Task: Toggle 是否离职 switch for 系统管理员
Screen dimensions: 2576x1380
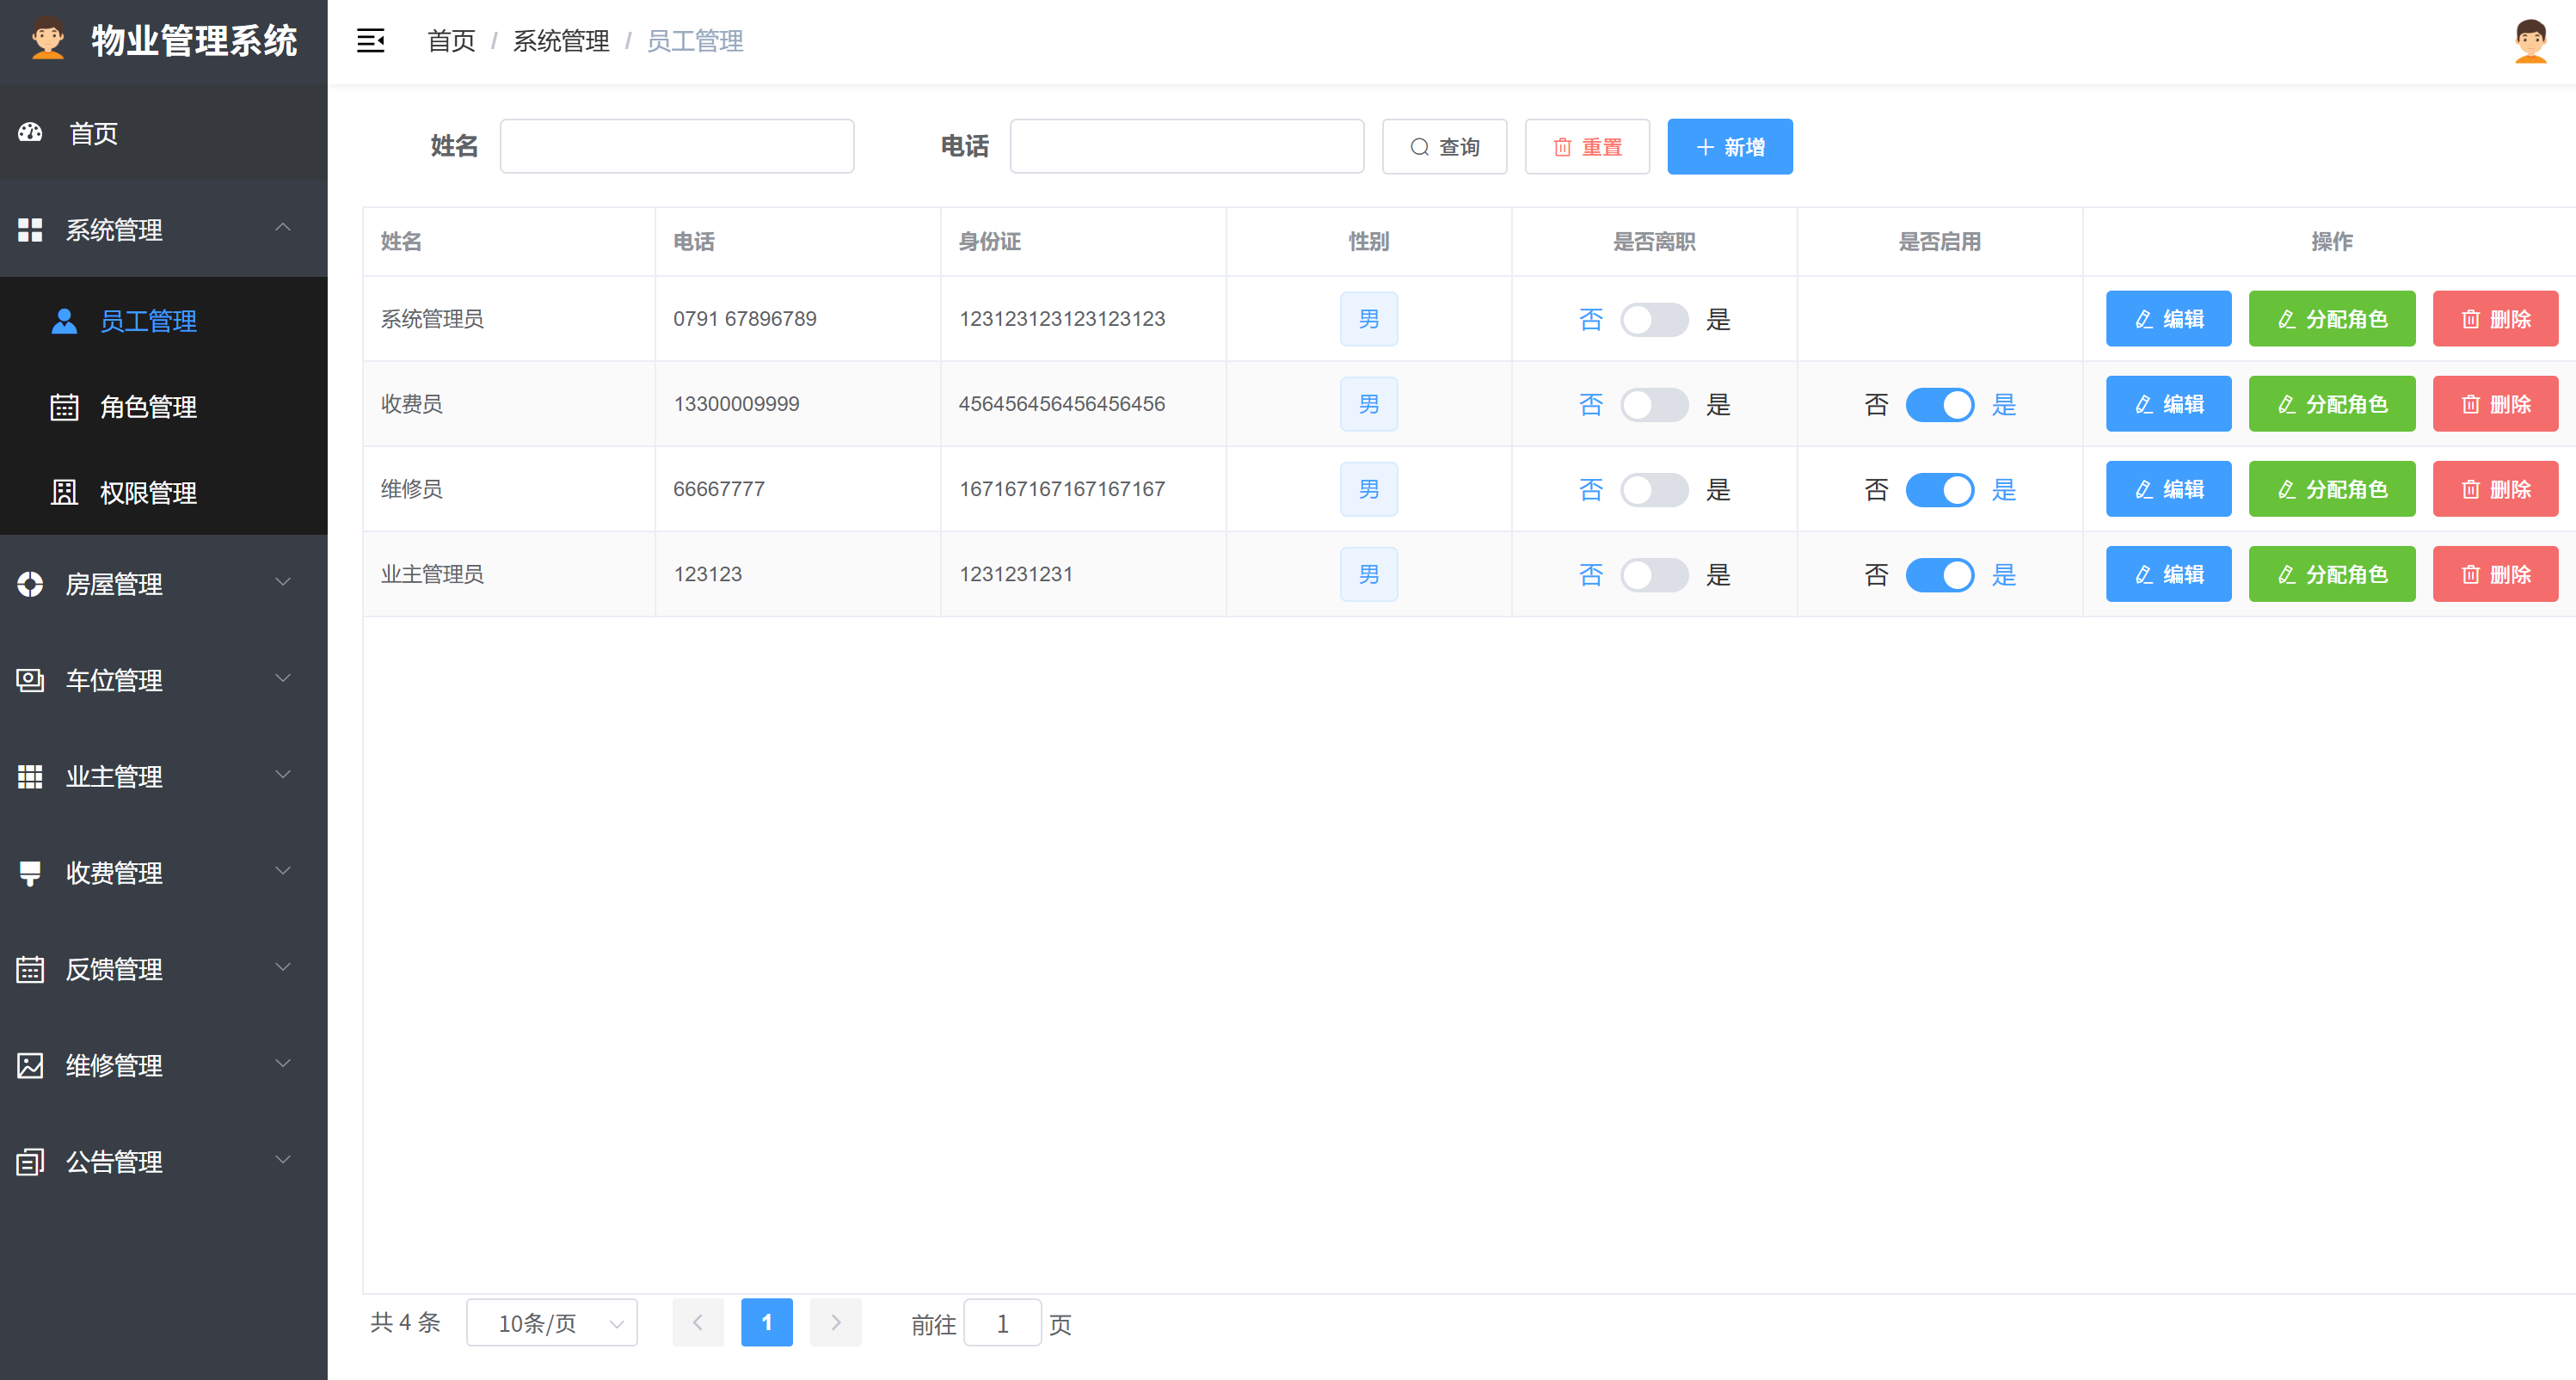Action: point(1654,319)
